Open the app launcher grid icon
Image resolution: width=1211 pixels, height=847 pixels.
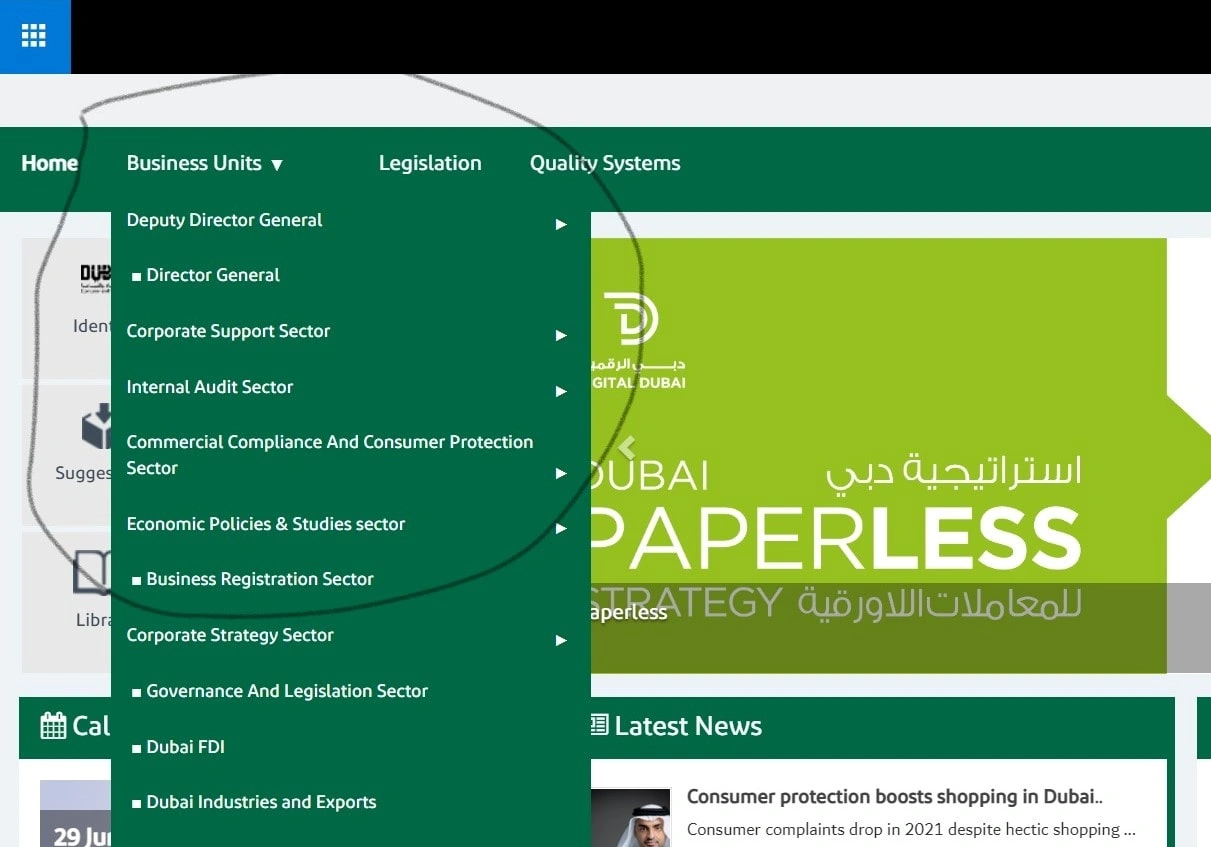coord(34,36)
